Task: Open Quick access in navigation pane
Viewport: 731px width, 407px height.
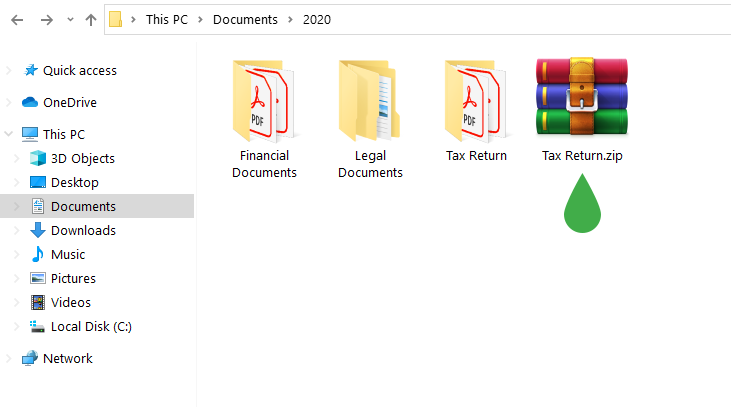Action: [x=80, y=70]
